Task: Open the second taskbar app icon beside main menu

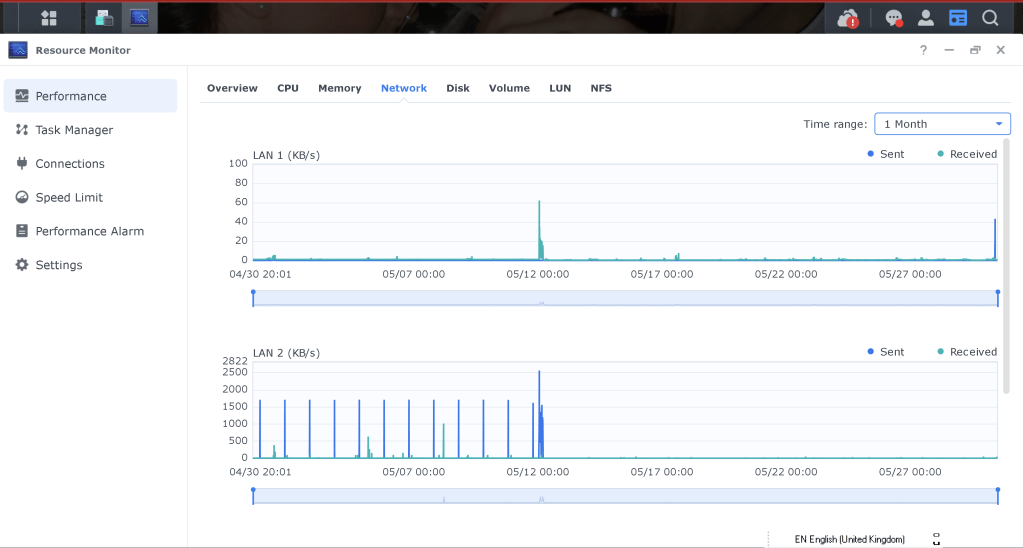Action: pos(104,18)
